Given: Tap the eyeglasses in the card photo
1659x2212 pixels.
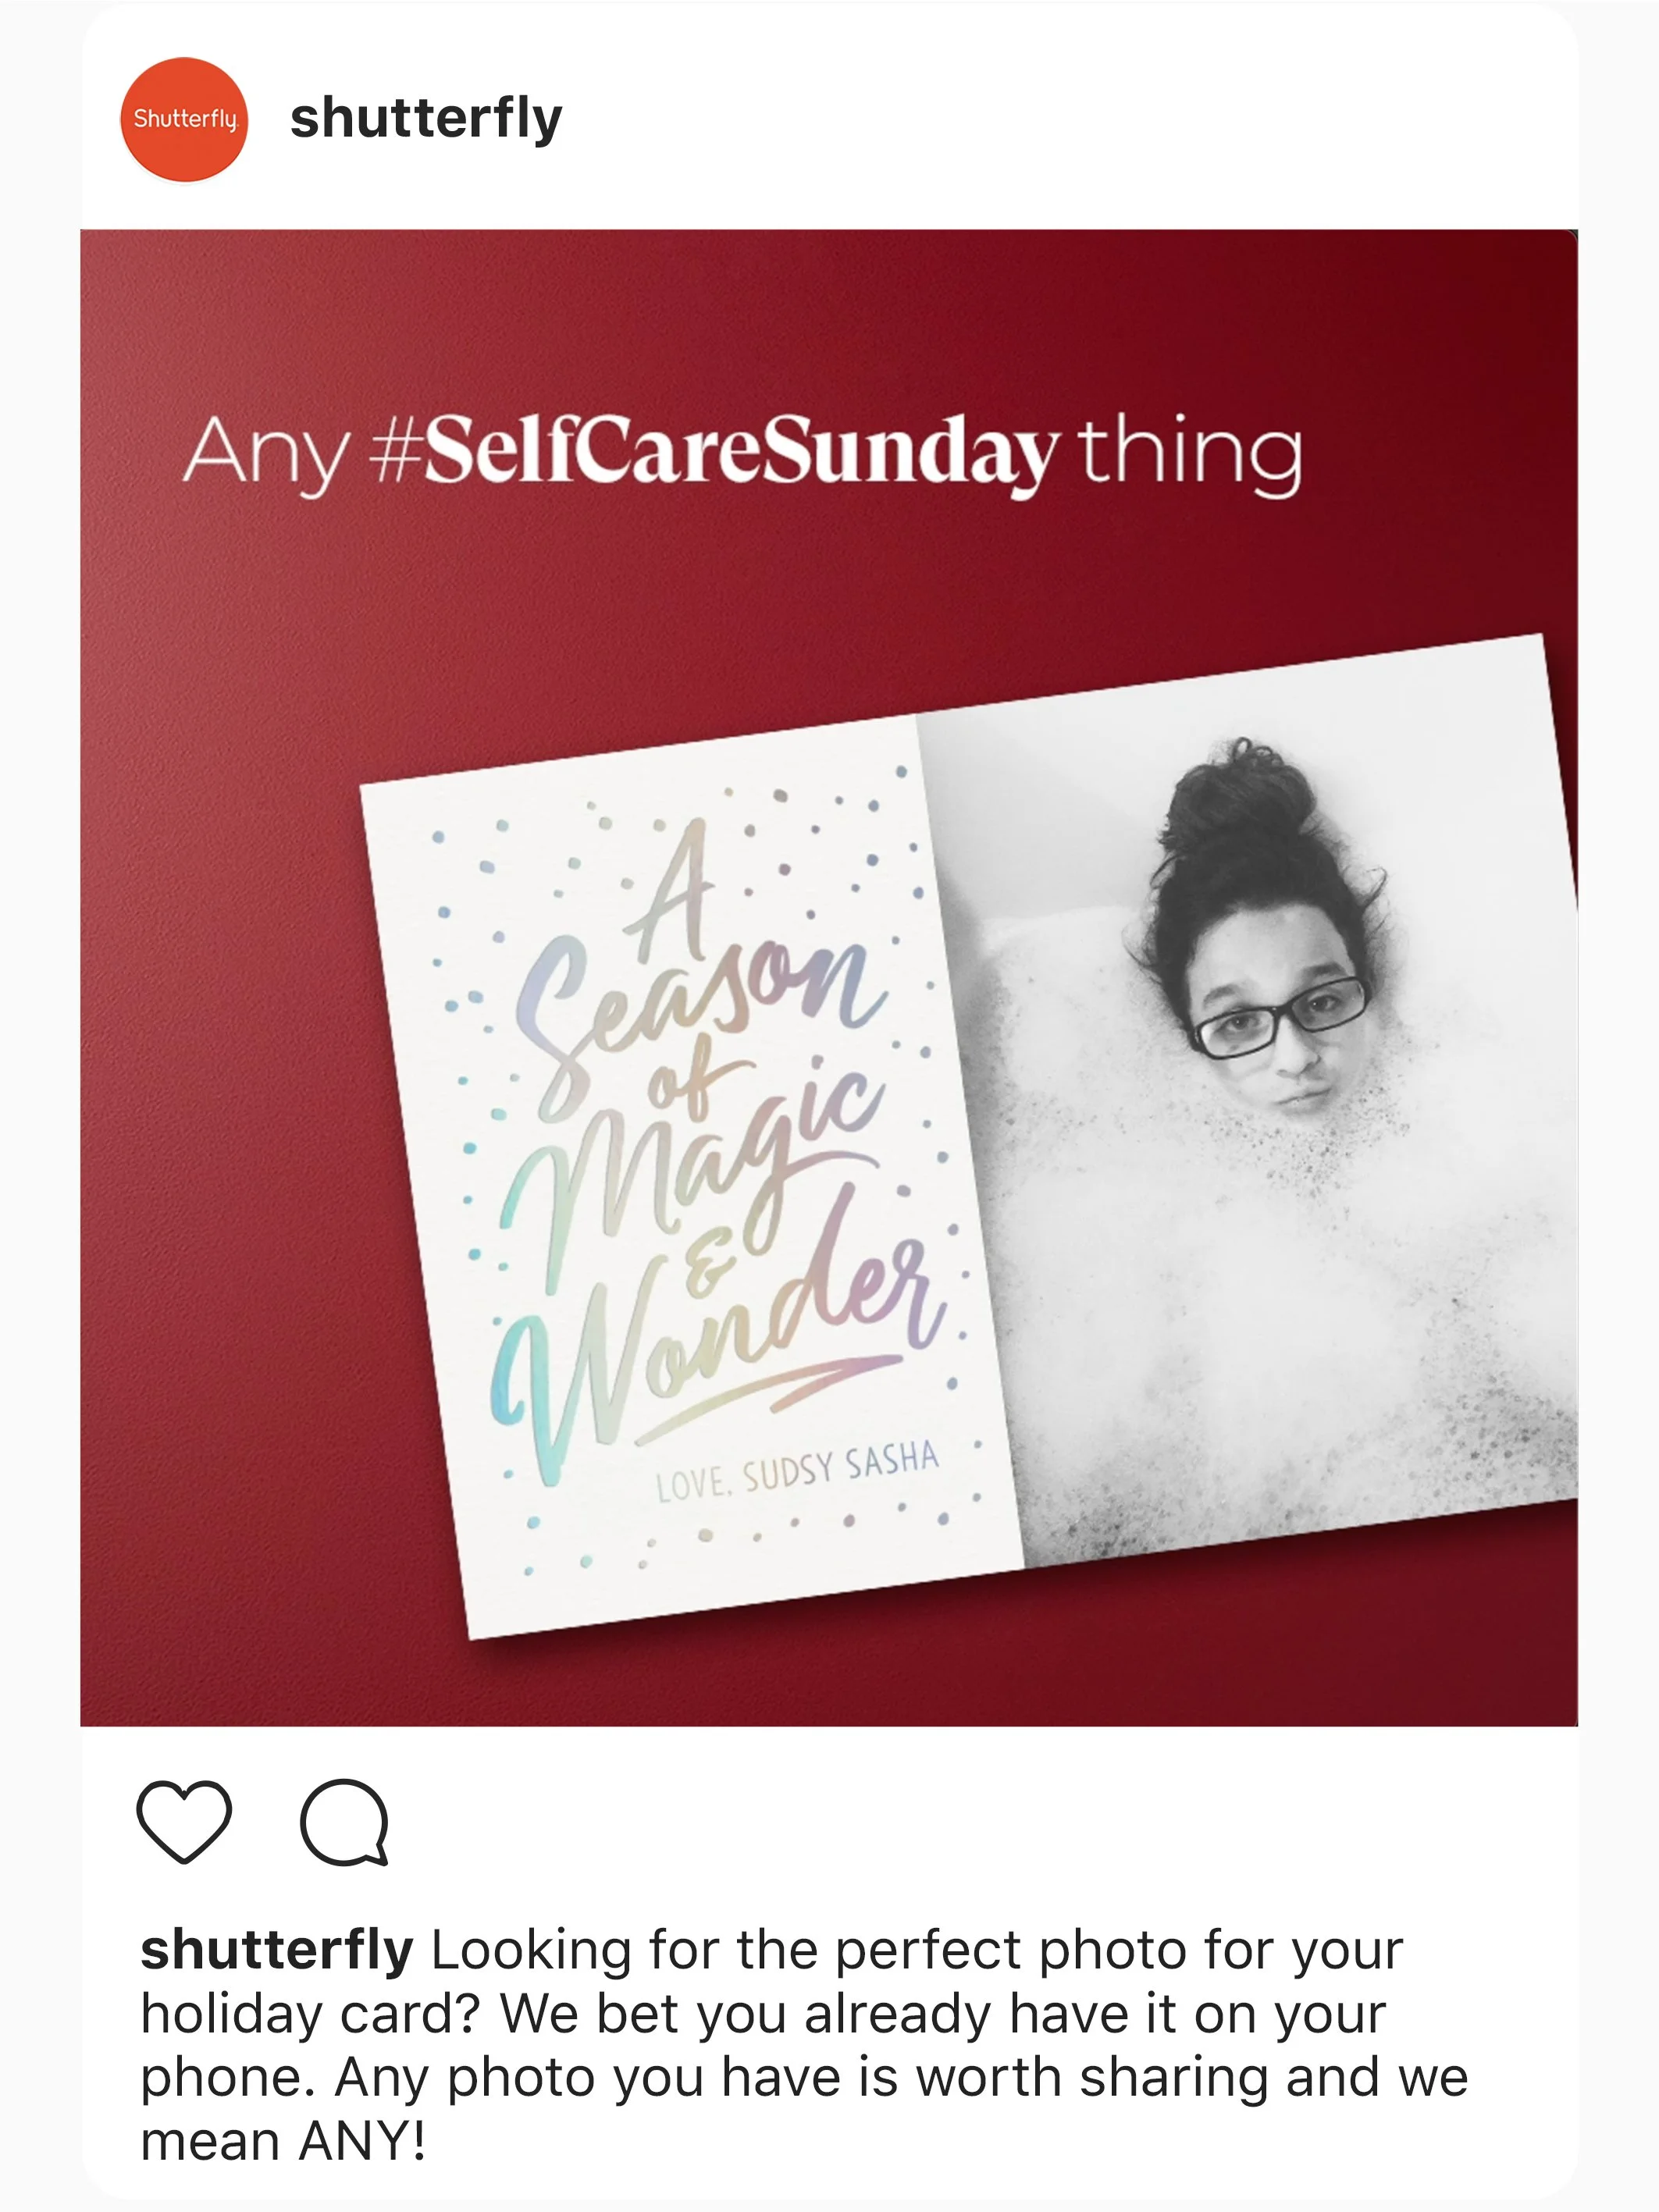Looking at the screenshot, I should pyautogui.click(x=1280, y=1018).
